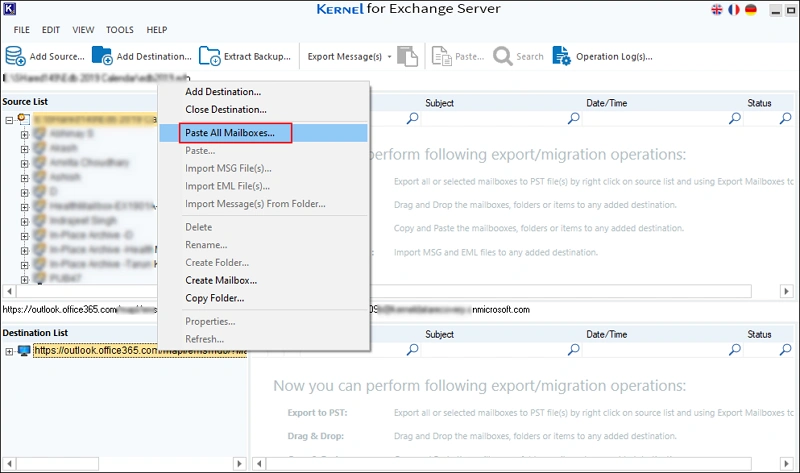800x473 pixels.
Task: Click the Extract Backup icon
Action: tap(209, 56)
